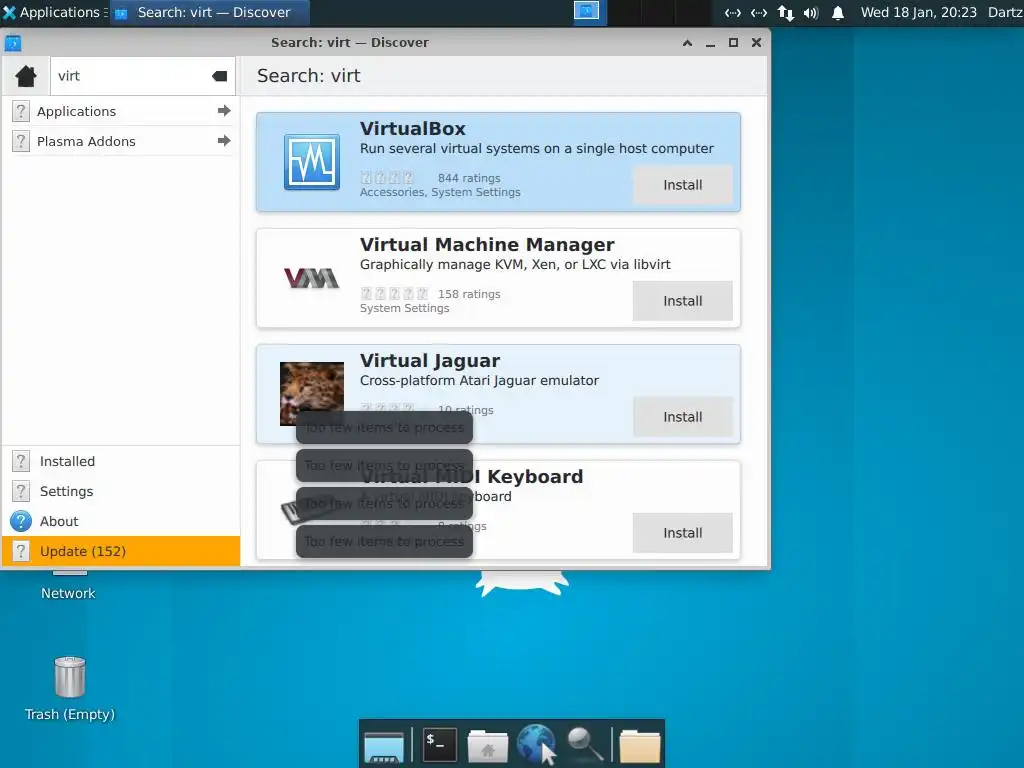Open the About section

click(x=121, y=521)
